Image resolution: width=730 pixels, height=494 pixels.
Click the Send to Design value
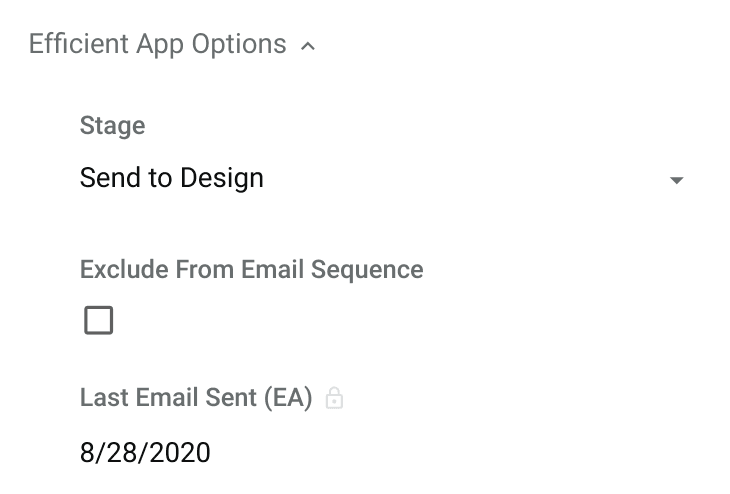click(x=172, y=178)
